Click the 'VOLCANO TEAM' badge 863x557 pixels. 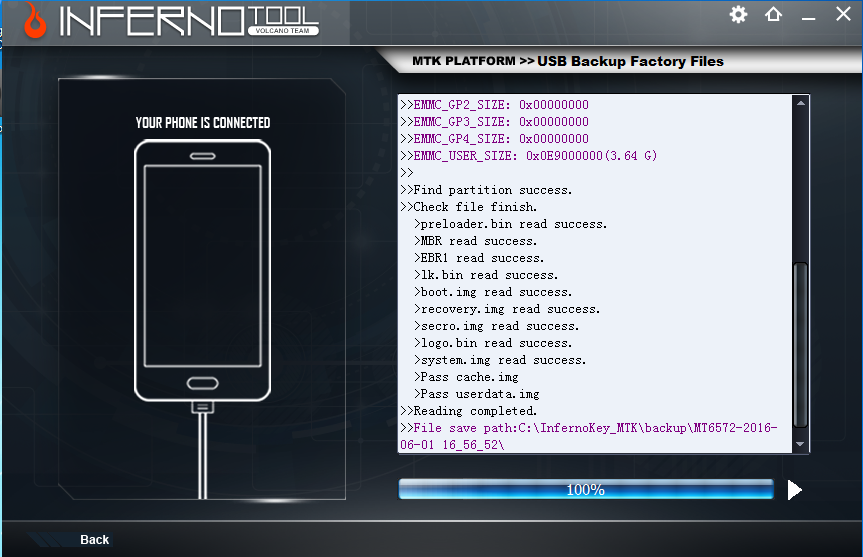coord(283,31)
